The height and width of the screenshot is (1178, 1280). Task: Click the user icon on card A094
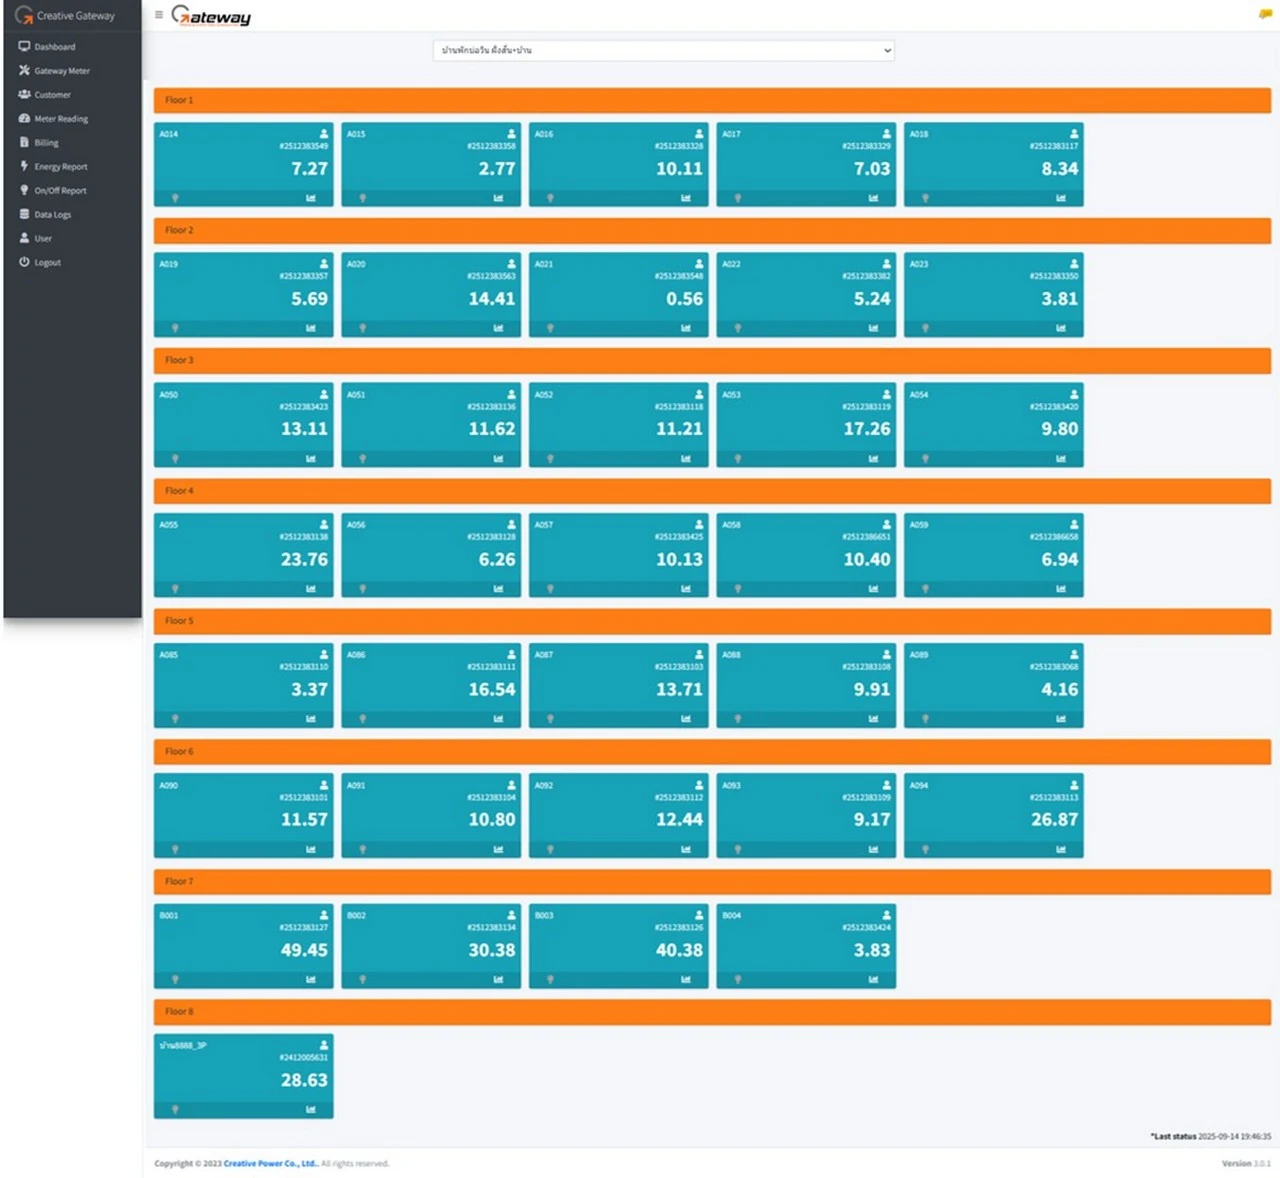tap(1074, 785)
